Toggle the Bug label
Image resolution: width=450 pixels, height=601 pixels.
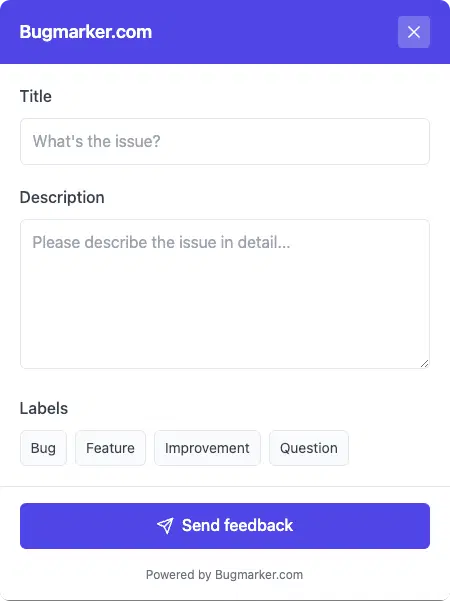coord(43,448)
